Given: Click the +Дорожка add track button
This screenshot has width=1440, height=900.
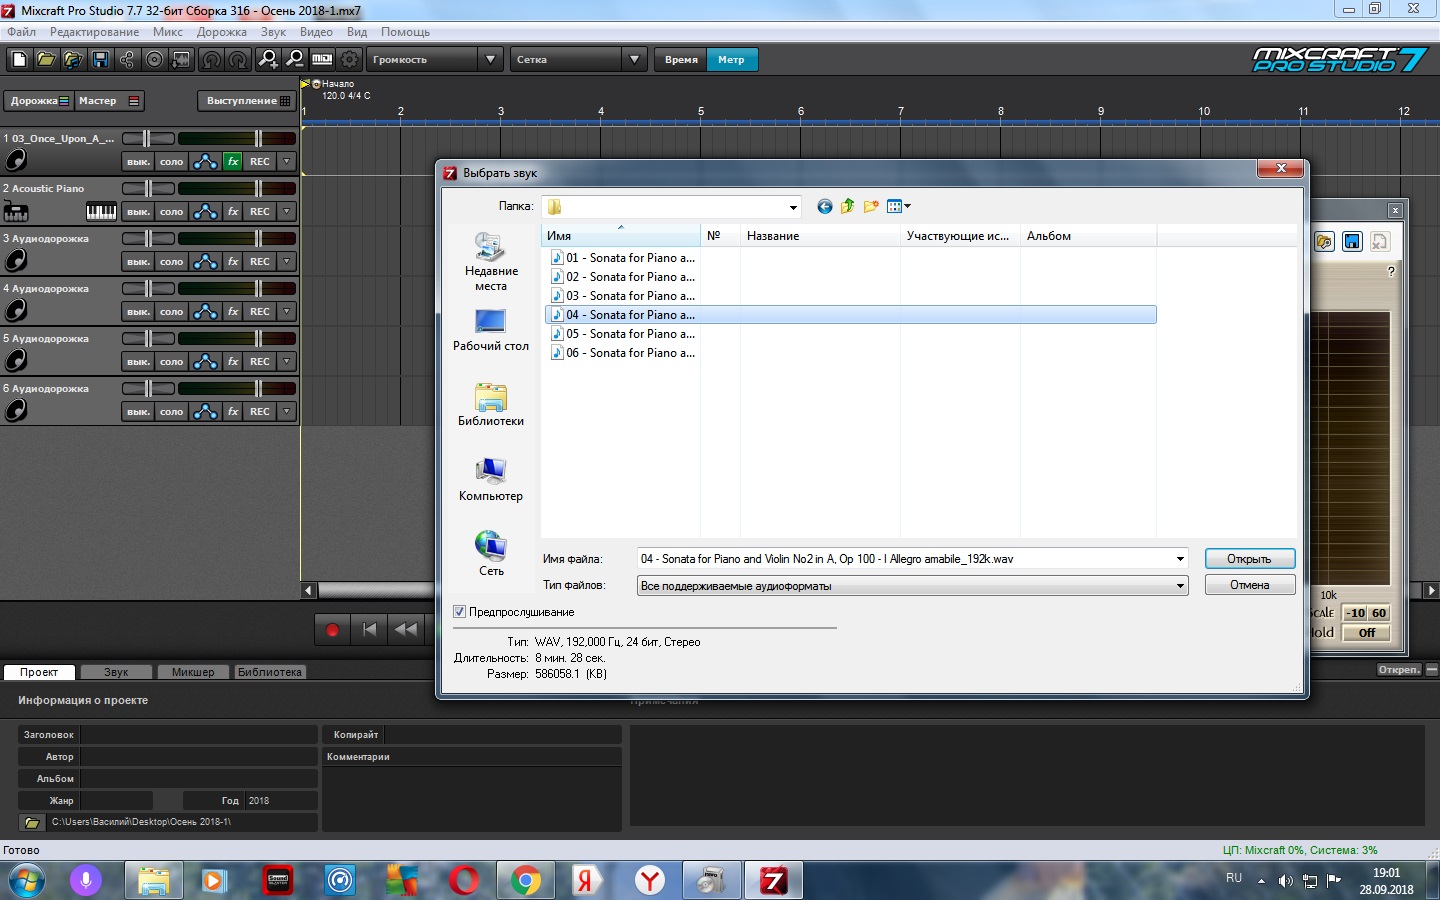Looking at the screenshot, I should pyautogui.click(x=39, y=101).
